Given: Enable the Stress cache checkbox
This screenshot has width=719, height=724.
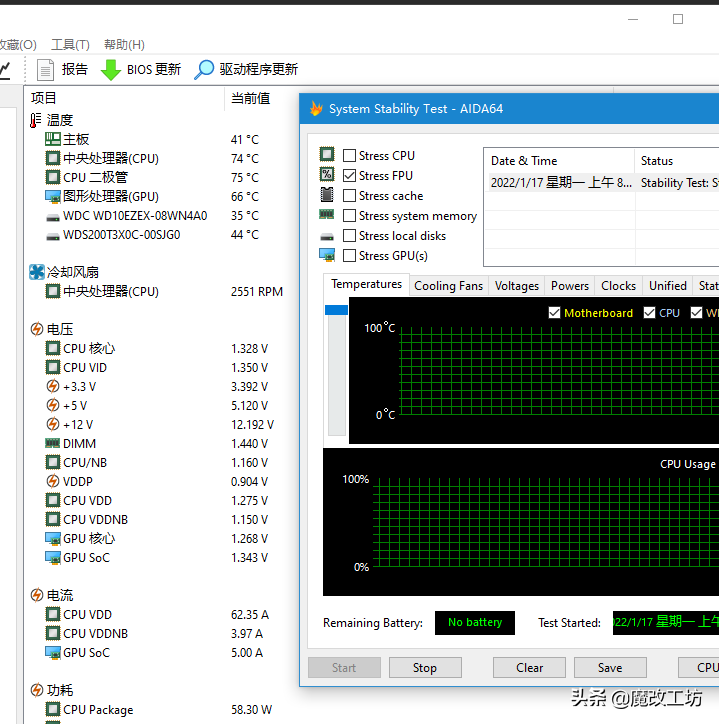Looking at the screenshot, I should [x=350, y=196].
